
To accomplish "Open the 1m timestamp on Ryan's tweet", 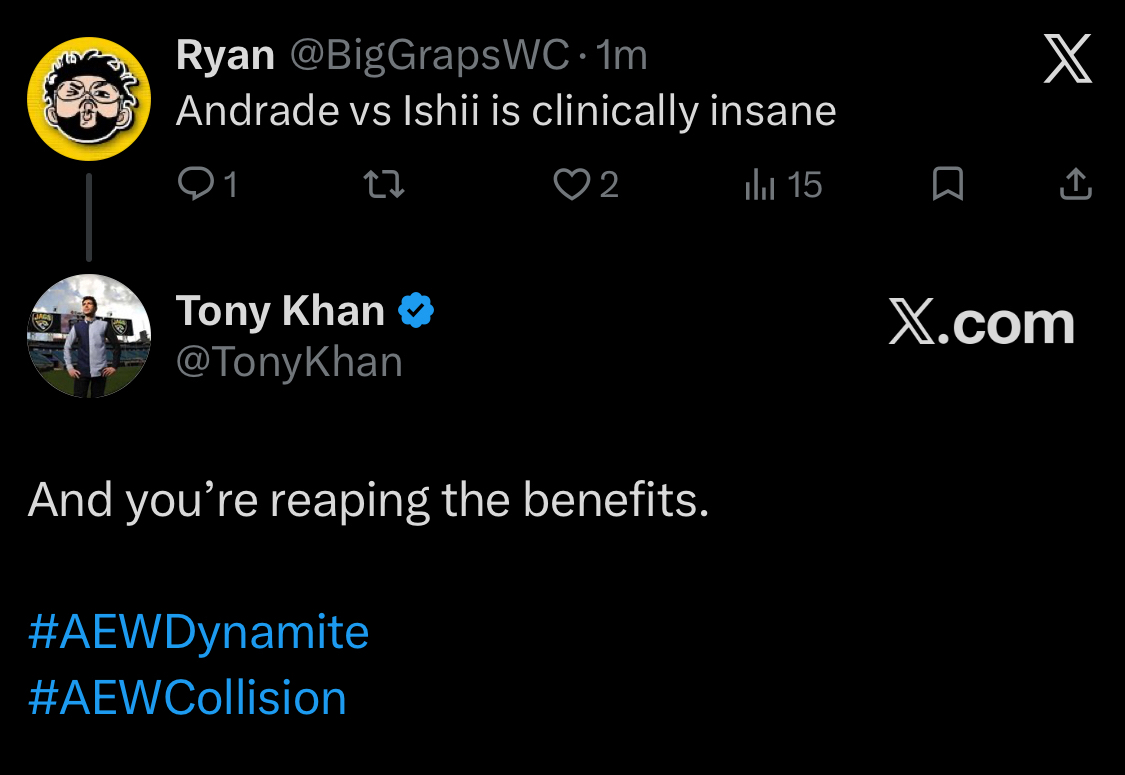I will coord(621,56).
